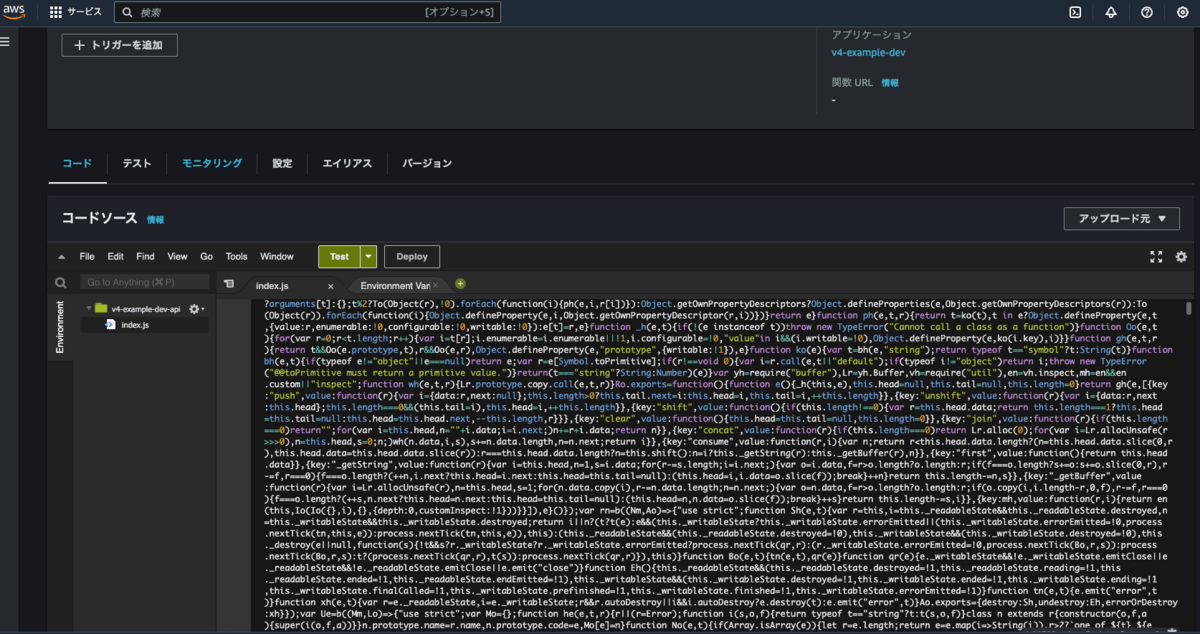Viewport: 1200px width, 634px height.
Task: Open AWS CloudShell terminal icon
Action: pos(1075,13)
